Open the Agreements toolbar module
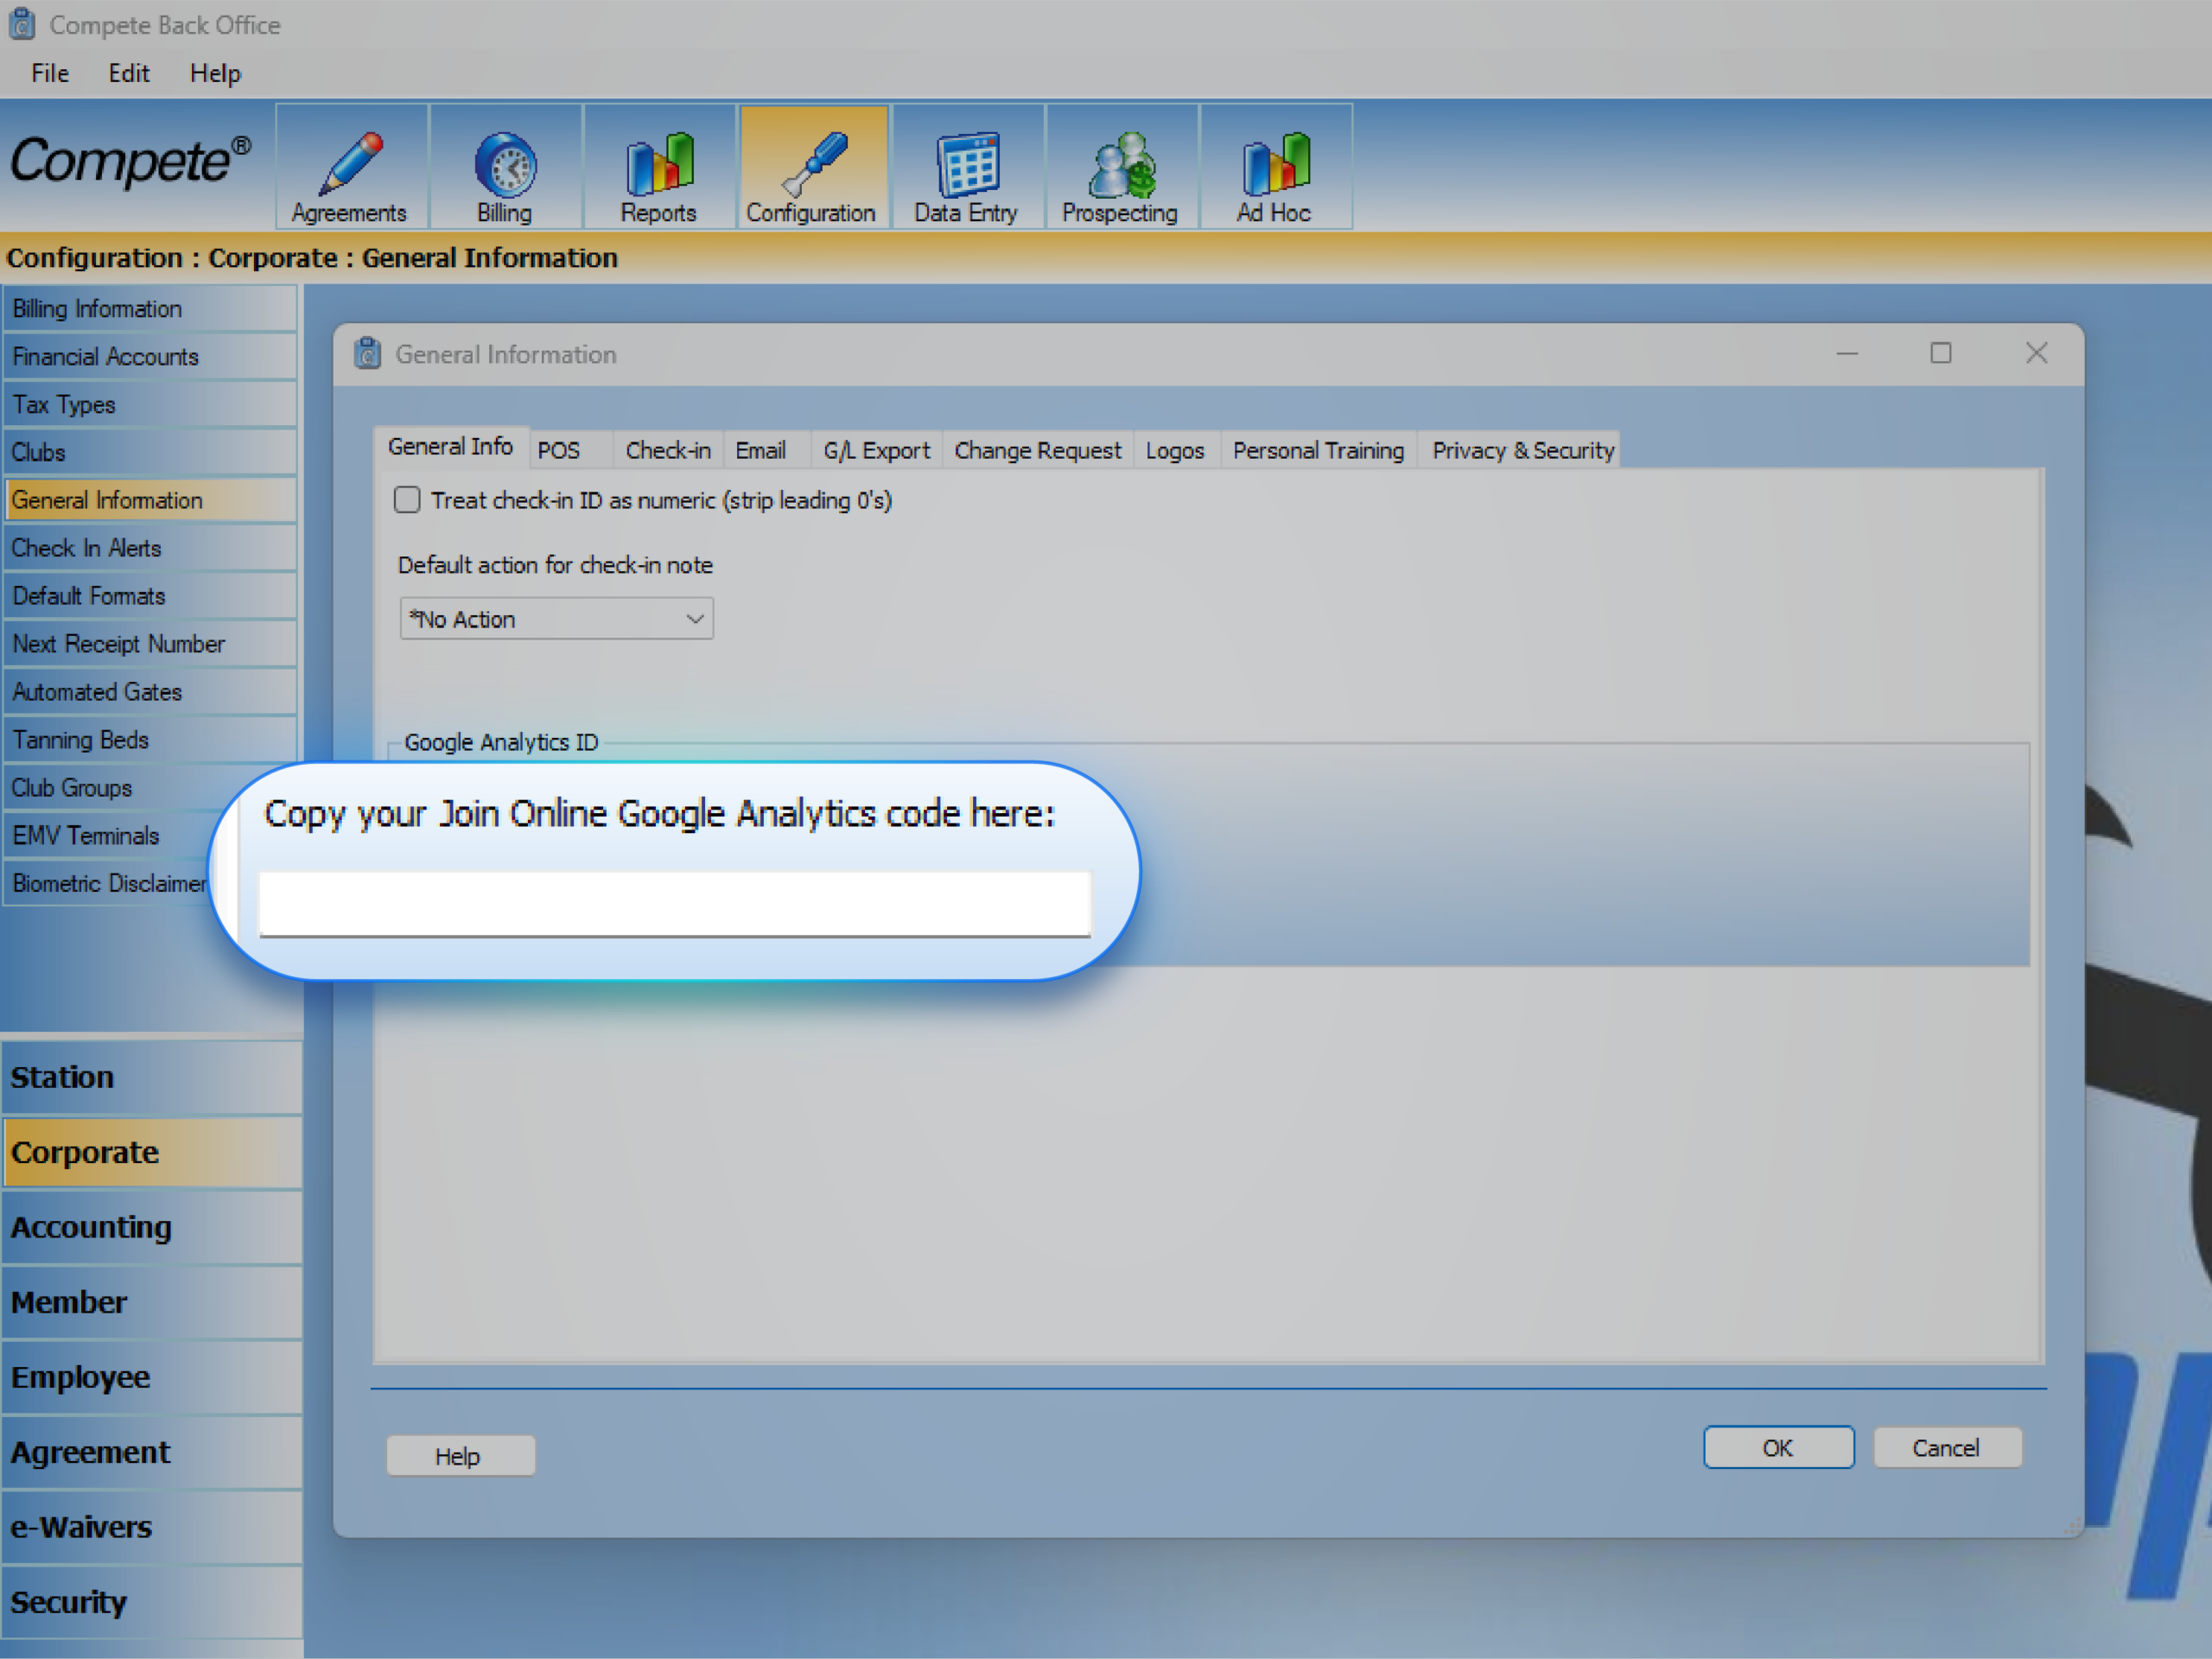 pos(351,167)
